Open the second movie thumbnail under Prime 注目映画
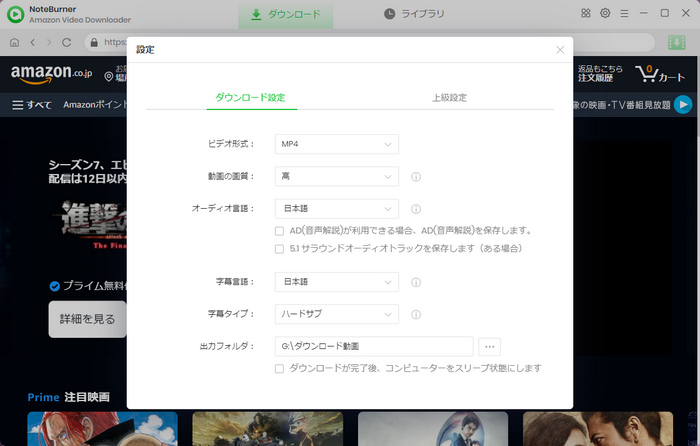Viewport: 700px width, 446px height. 268,429
